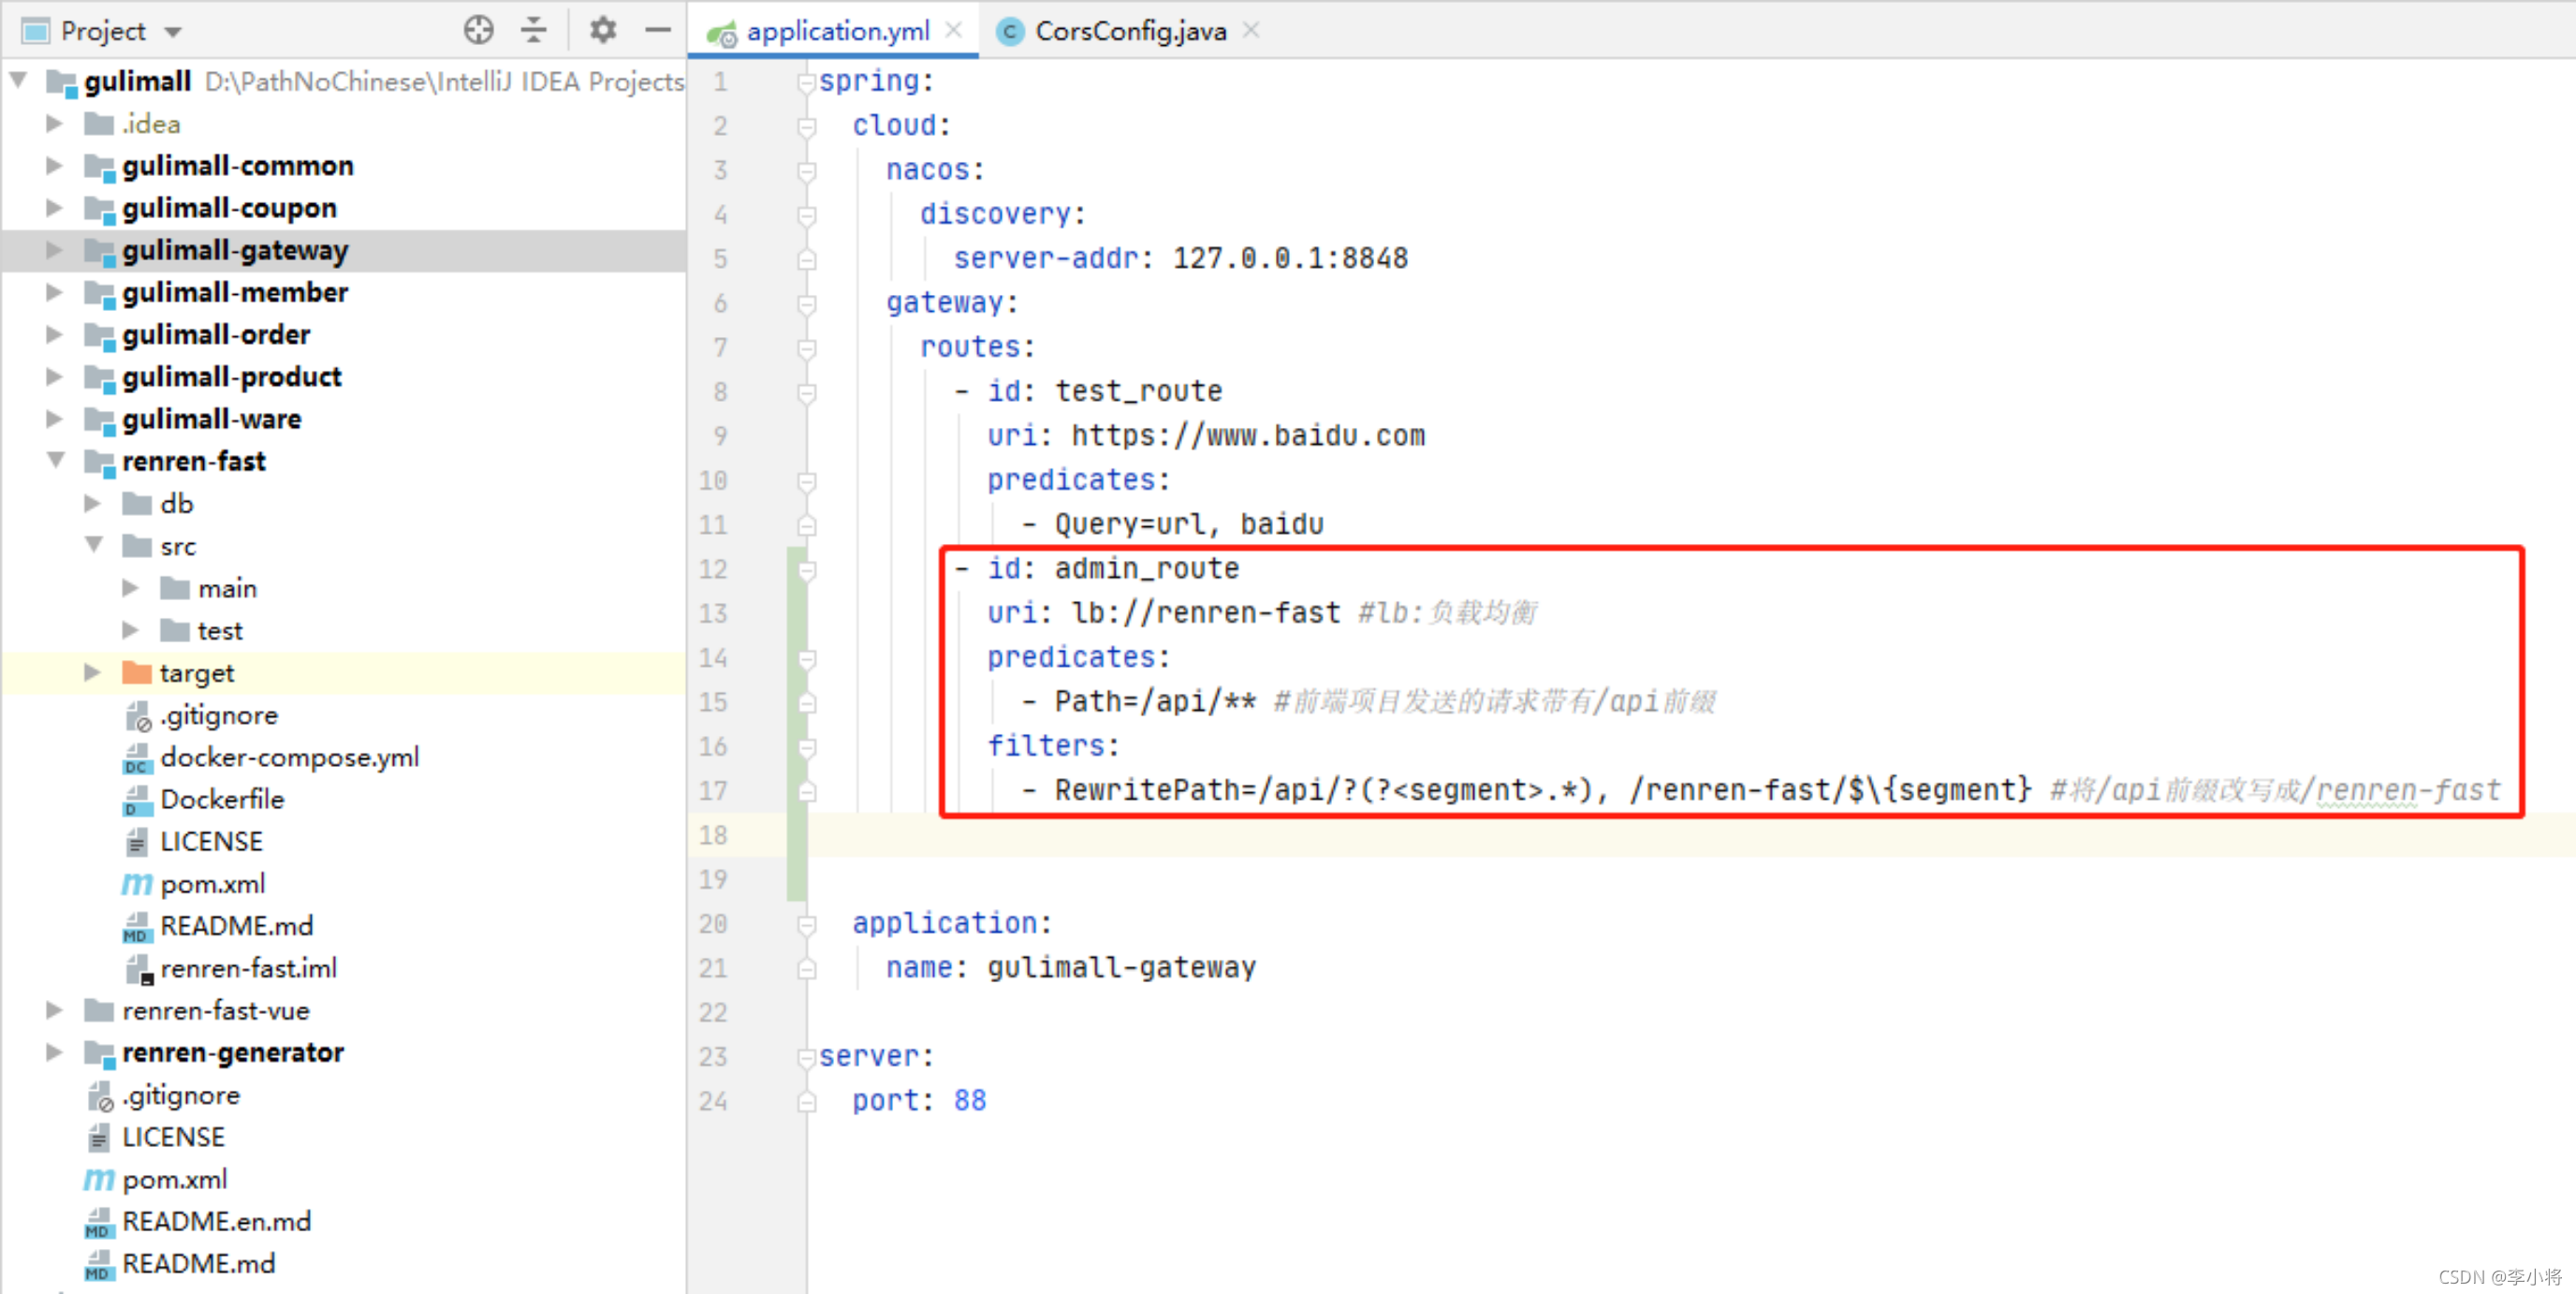2576x1294 pixels.
Task: Collapse the renren-fast module
Action: point(57,460)
